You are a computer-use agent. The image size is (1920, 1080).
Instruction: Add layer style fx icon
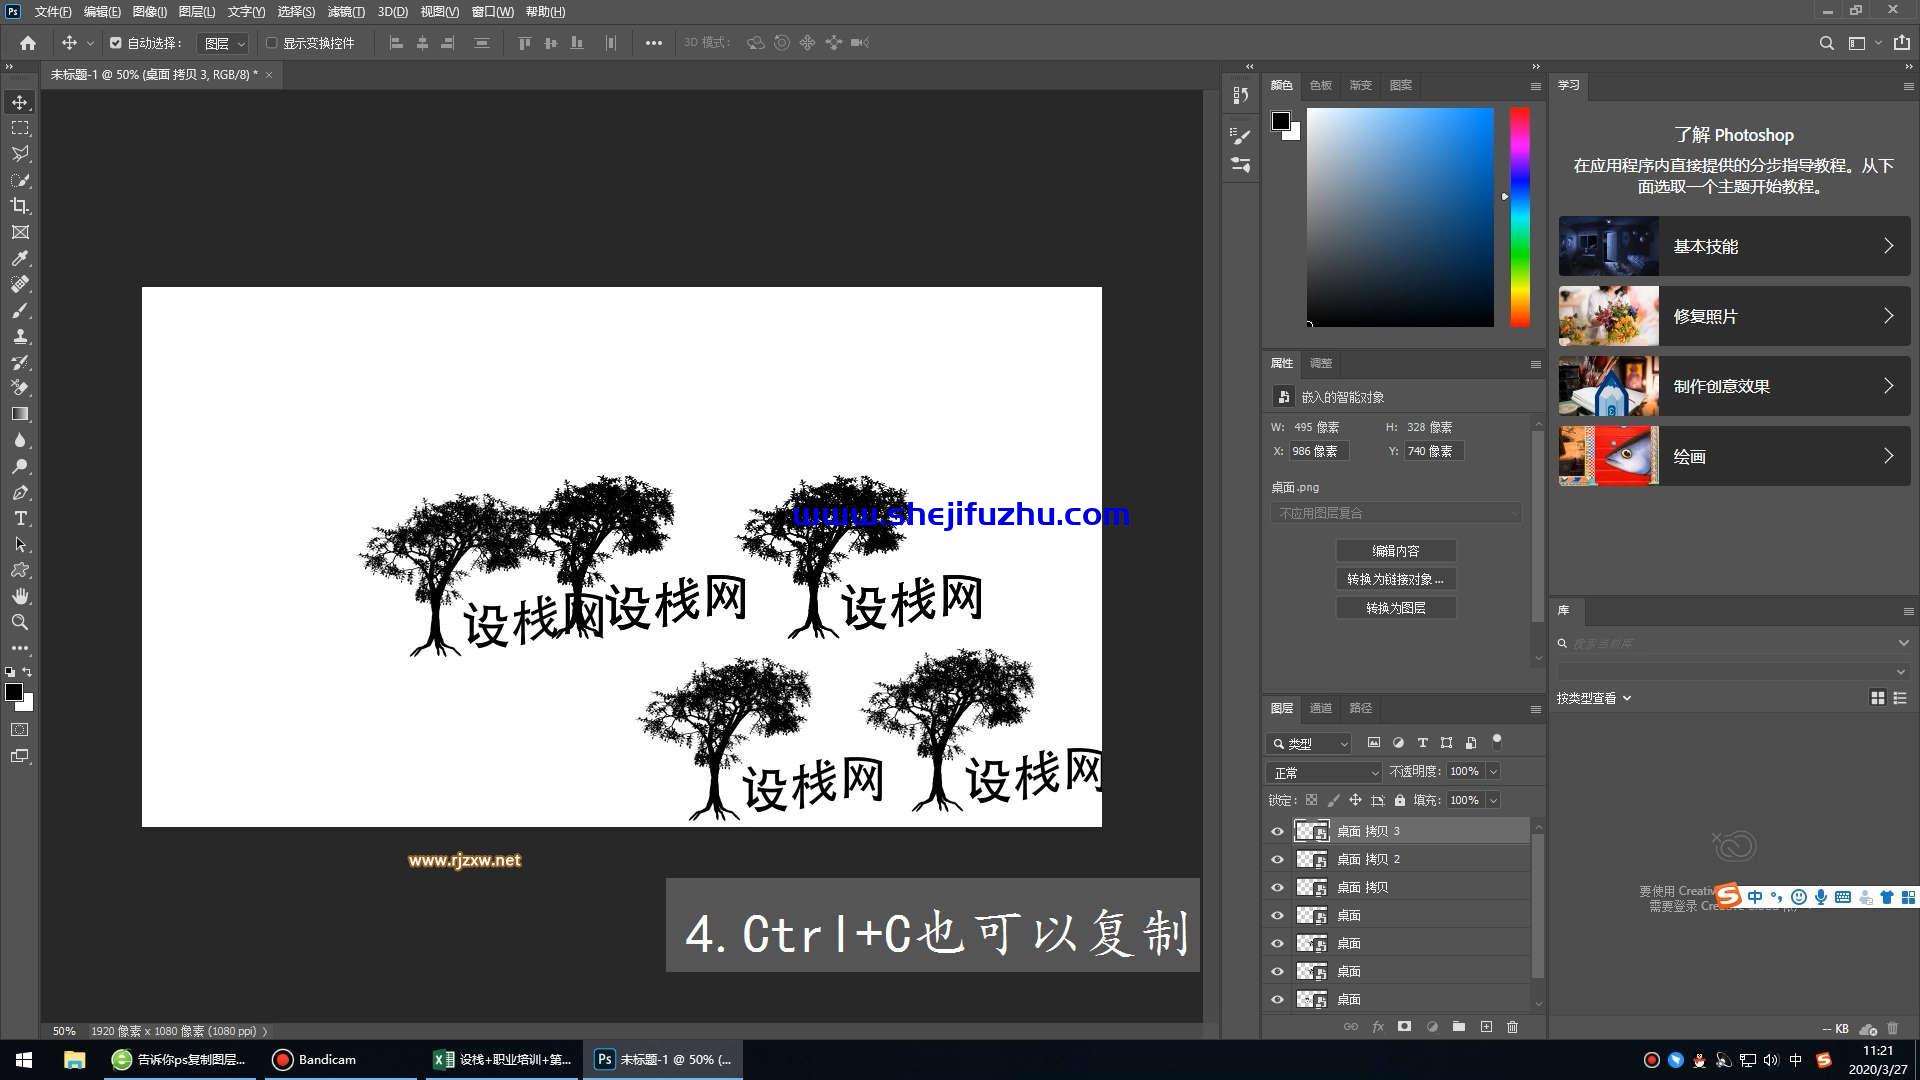pyautogui.click(x=1377, y=1027)
